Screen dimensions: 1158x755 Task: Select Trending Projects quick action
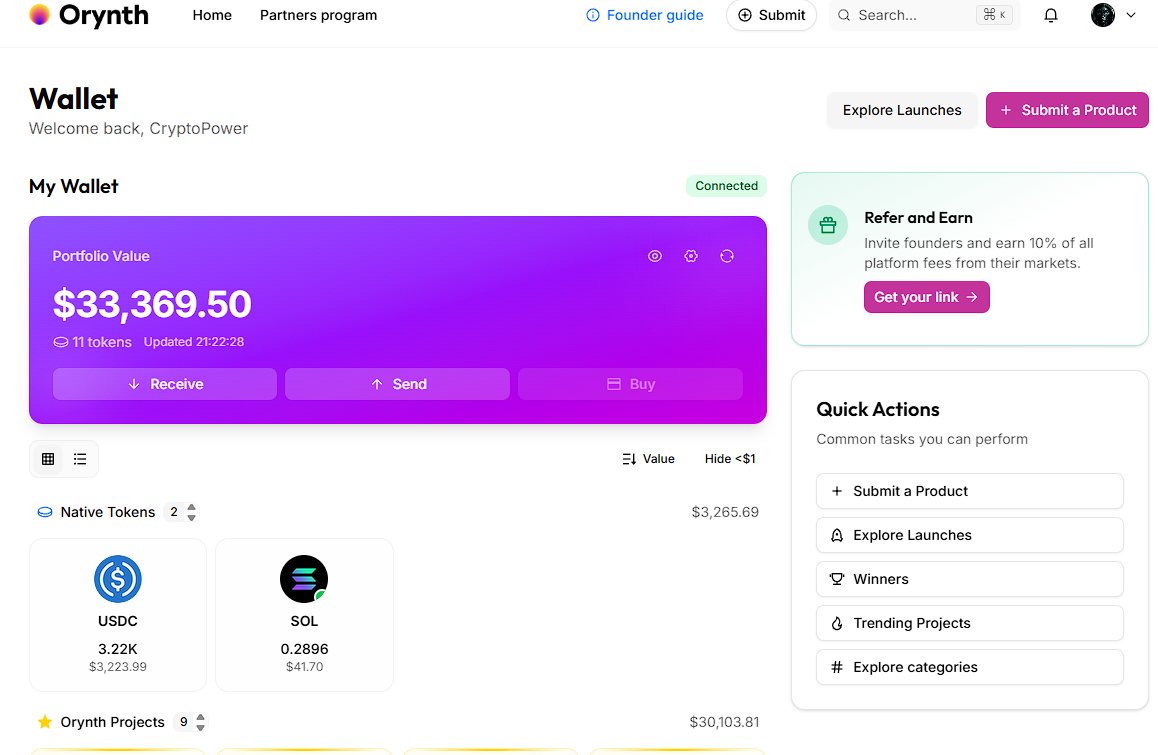tap(970, 623)
